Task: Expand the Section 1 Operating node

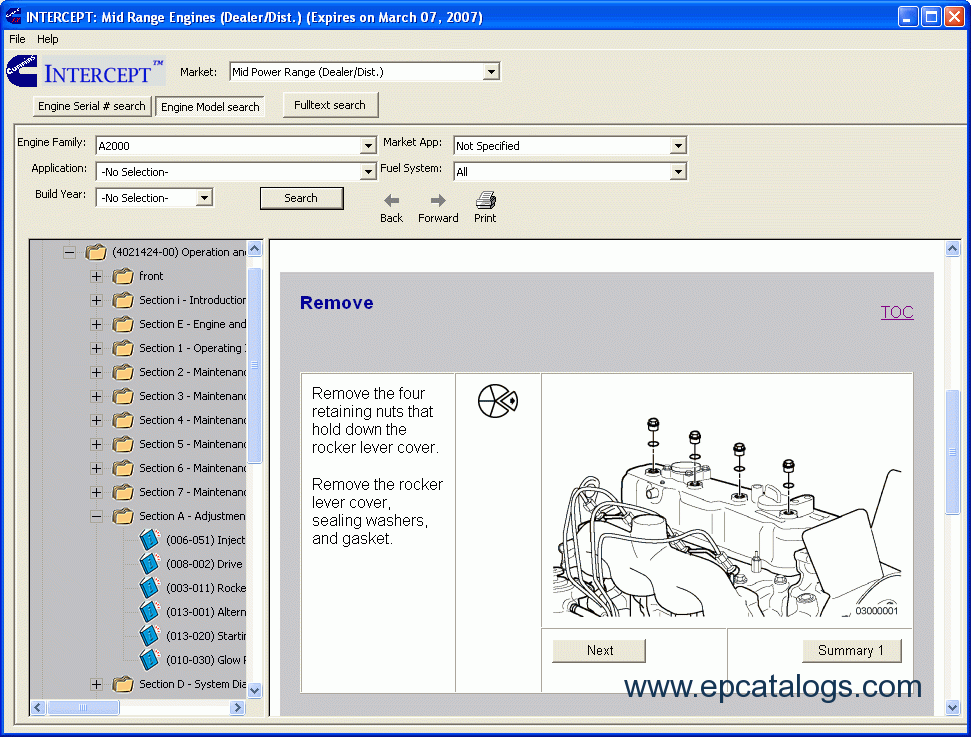Action: pyautogui.click(x=96, y=348)
